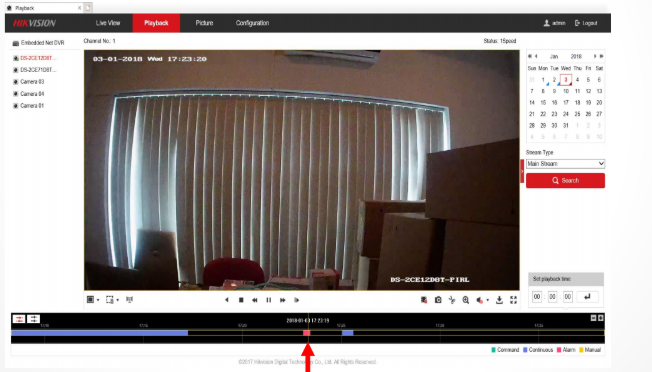Choose Camera 01 from channel list

click(32, 106)
